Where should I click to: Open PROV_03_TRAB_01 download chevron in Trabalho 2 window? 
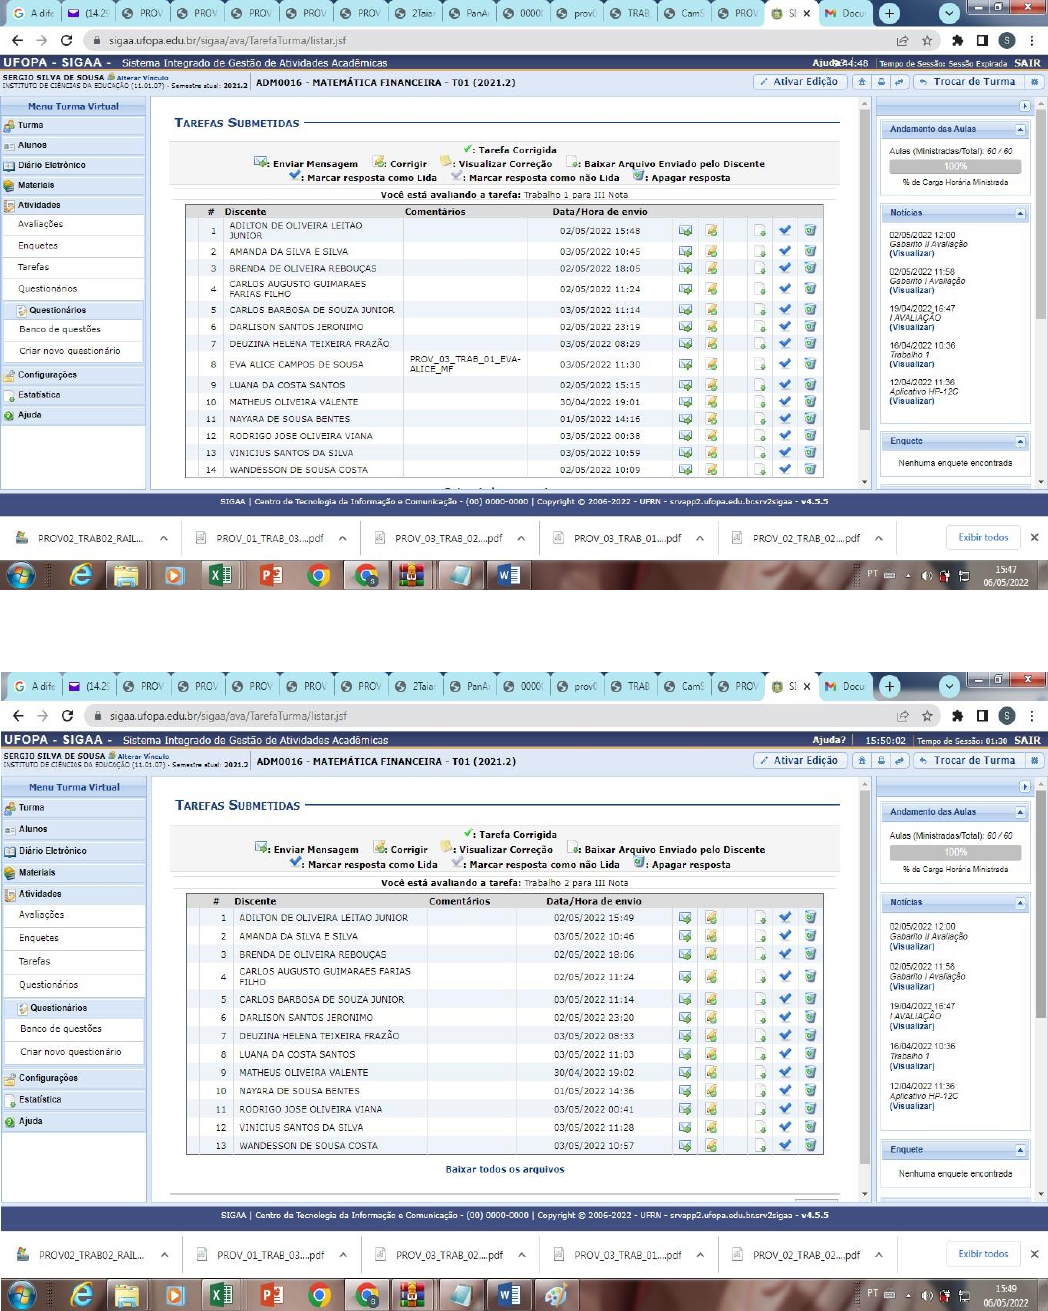tap(700, 1254)
